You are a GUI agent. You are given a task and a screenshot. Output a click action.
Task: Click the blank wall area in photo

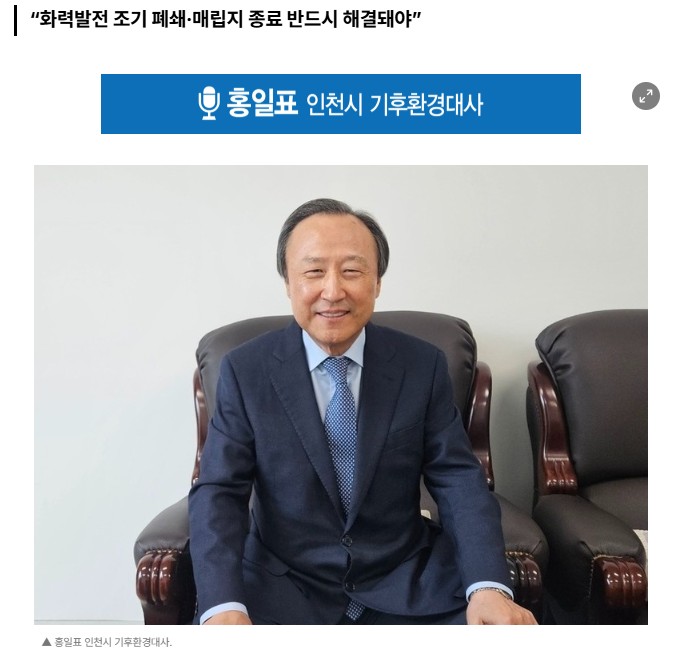(130, 282)
